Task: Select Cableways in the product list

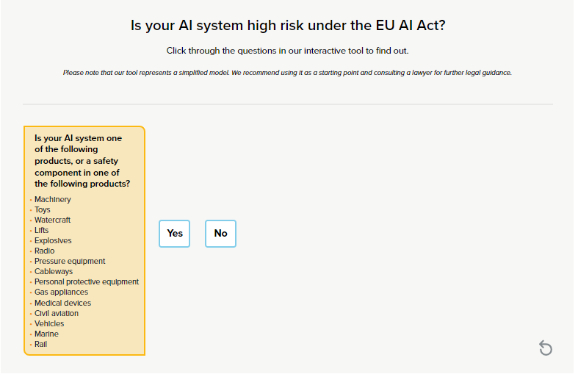Action: coord(53,272)
